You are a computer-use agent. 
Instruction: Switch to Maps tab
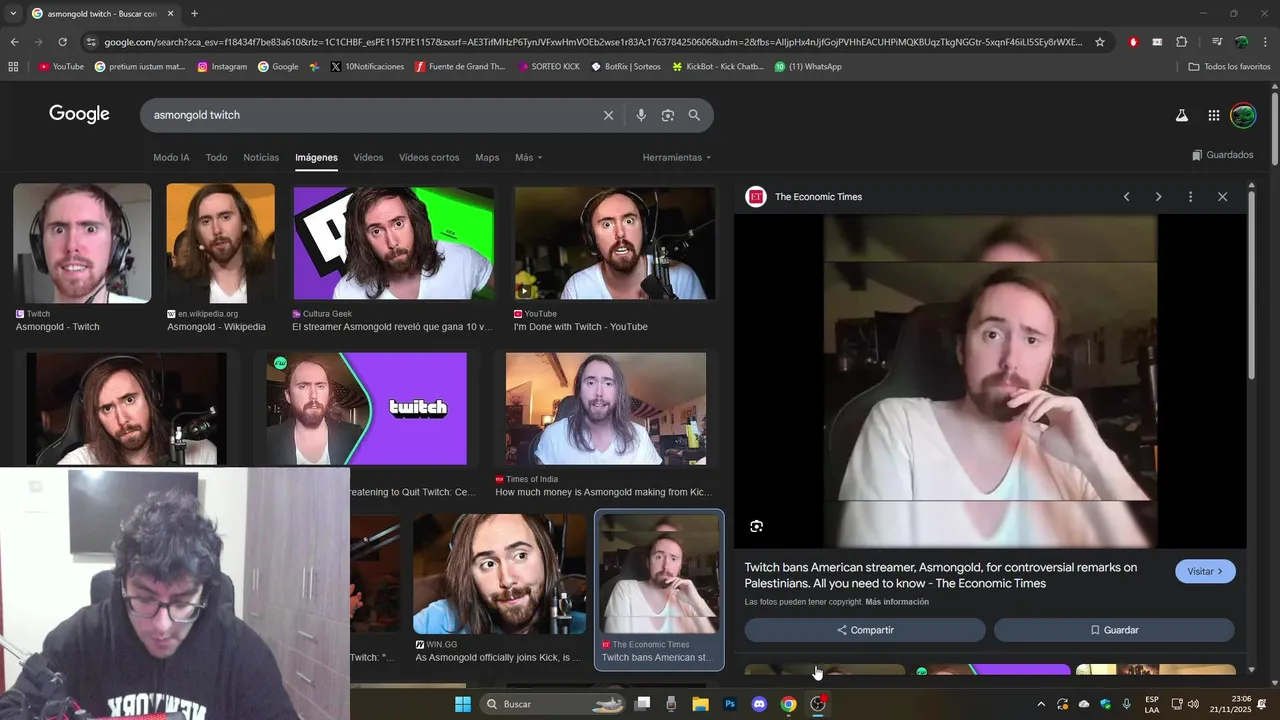click(487, 158)
